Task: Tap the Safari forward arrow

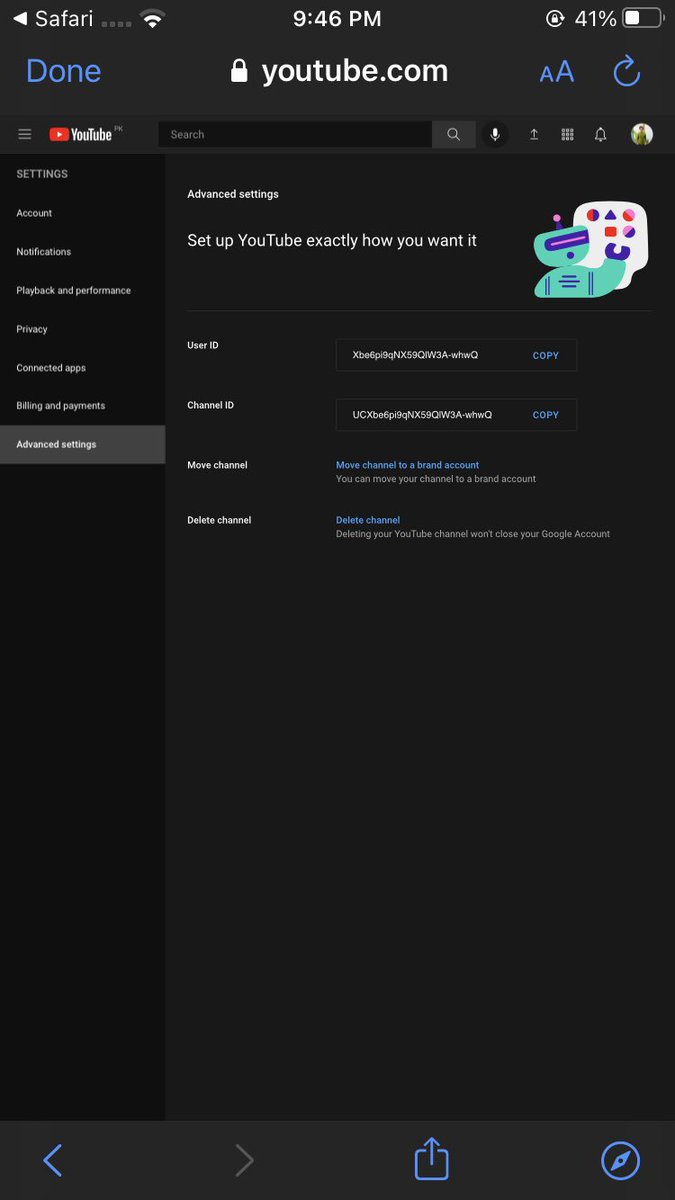Action: (244, 1160)
